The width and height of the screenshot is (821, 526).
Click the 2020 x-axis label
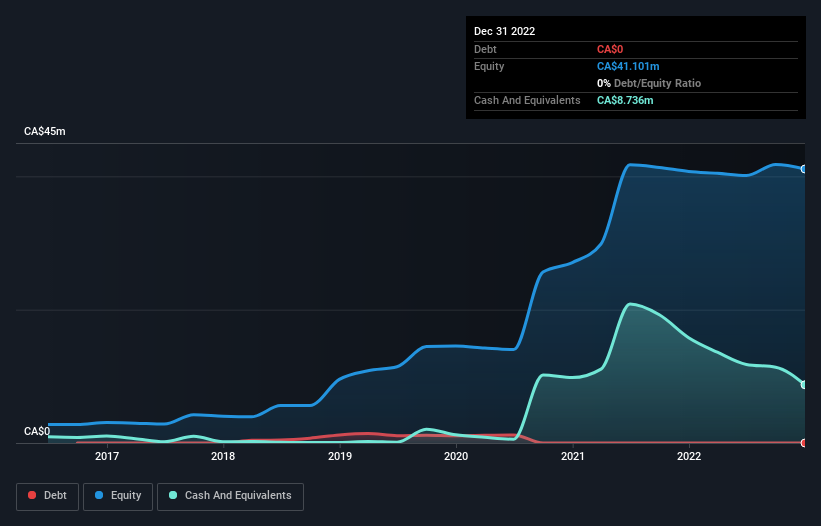point(456,456)
